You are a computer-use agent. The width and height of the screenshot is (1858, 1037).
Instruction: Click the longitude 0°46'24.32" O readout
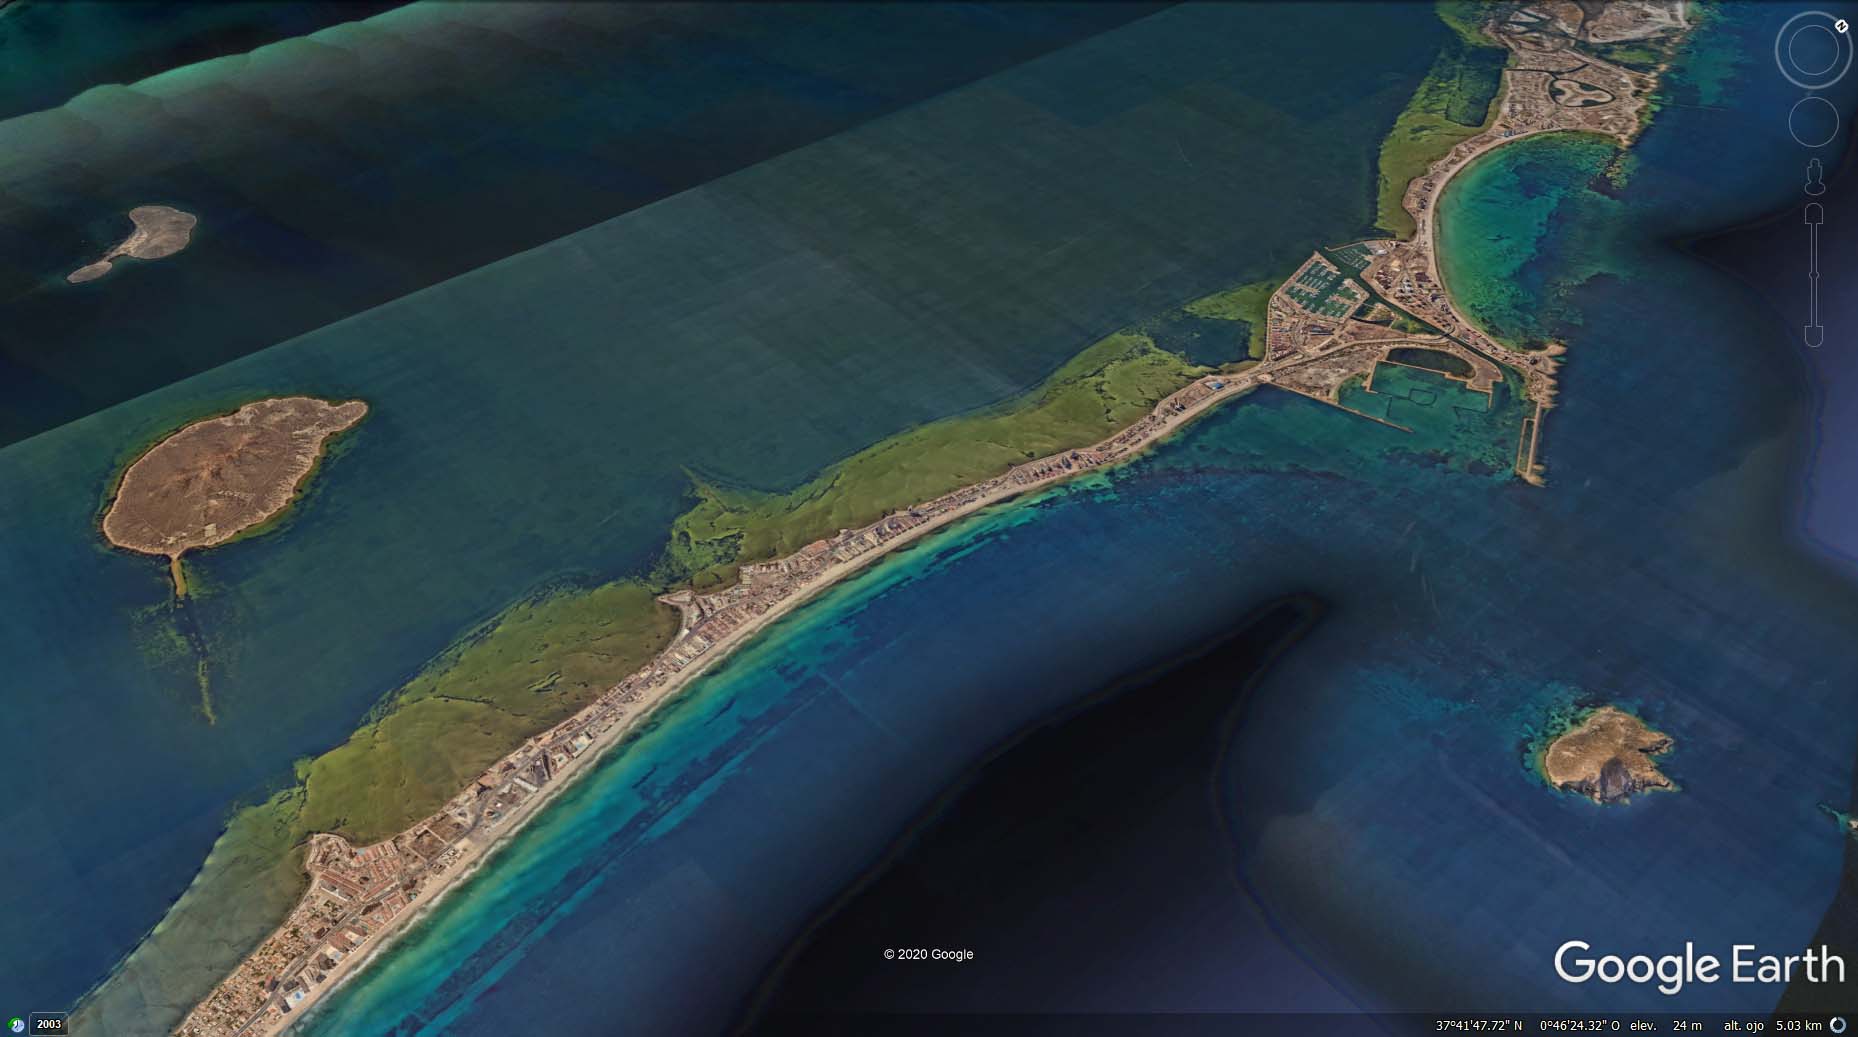1579,1025
